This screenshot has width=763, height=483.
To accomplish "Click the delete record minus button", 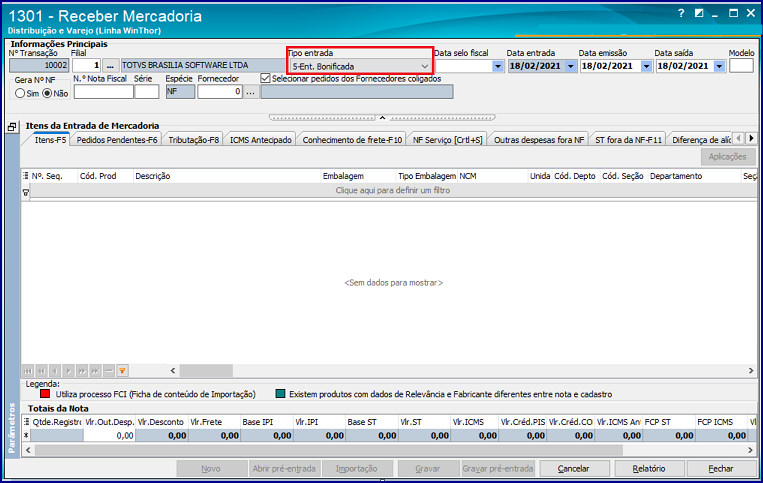I will 109,371.
